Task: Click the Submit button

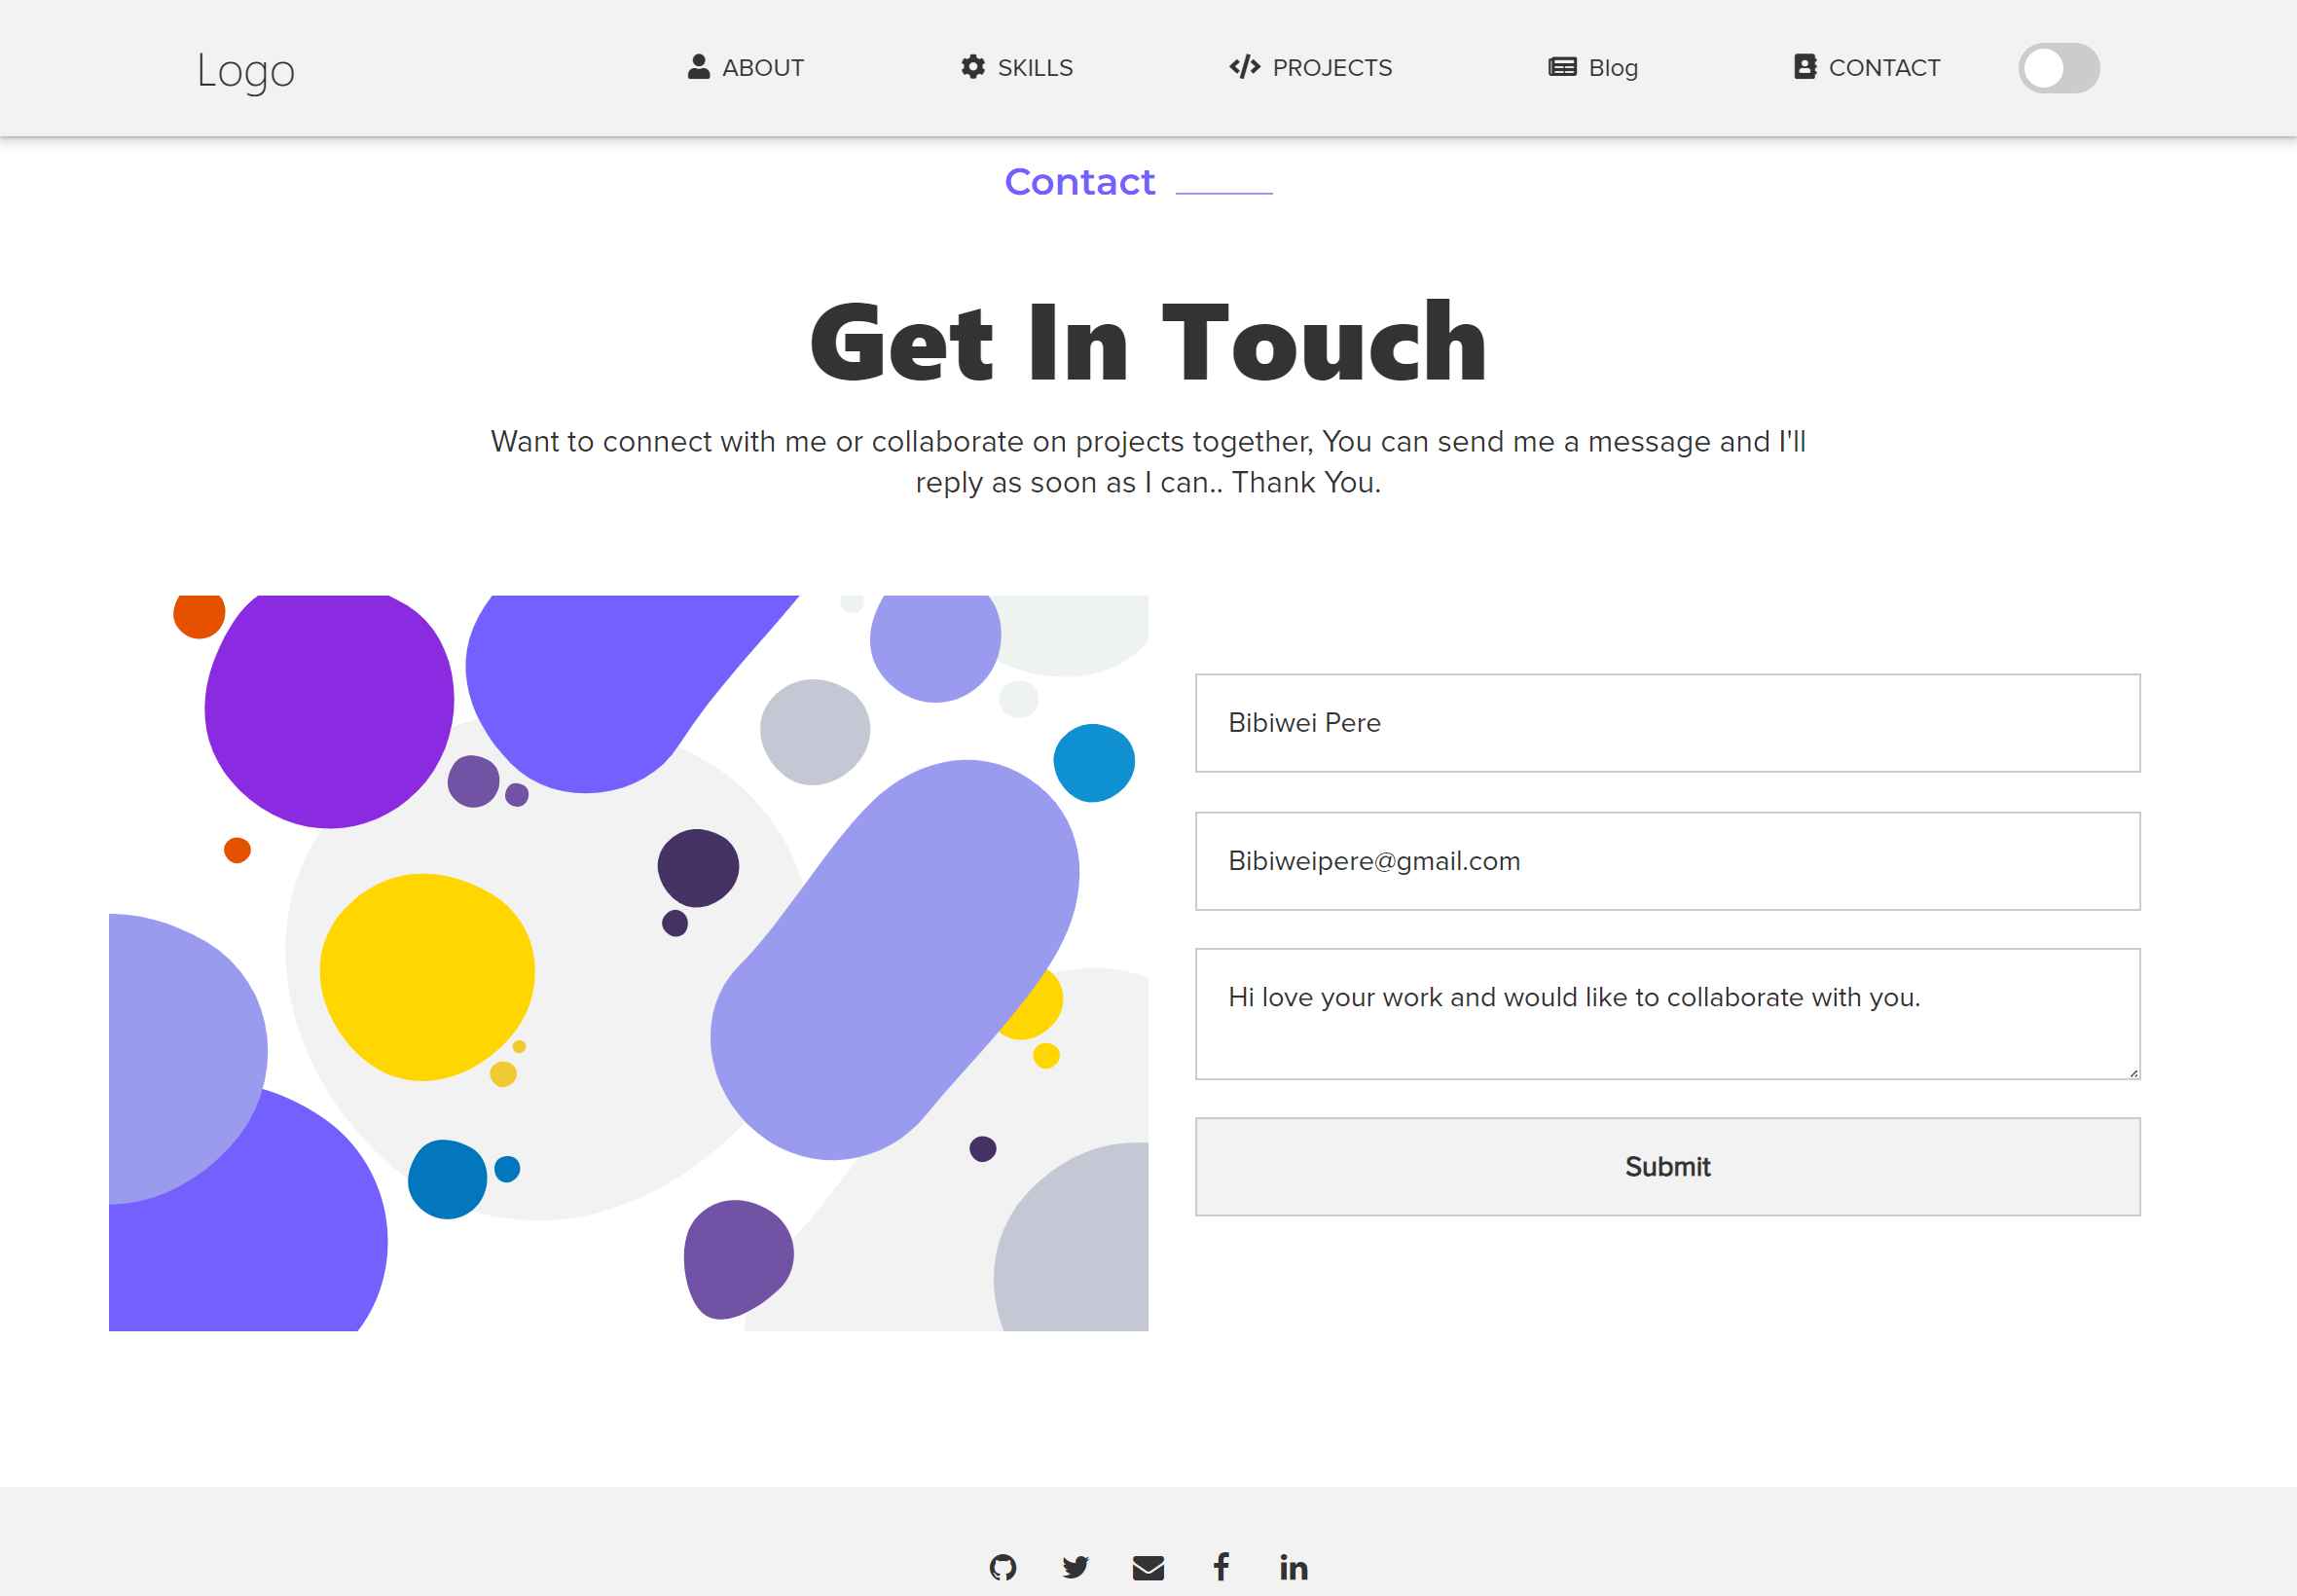Action: click(x=1667, y=1167)
